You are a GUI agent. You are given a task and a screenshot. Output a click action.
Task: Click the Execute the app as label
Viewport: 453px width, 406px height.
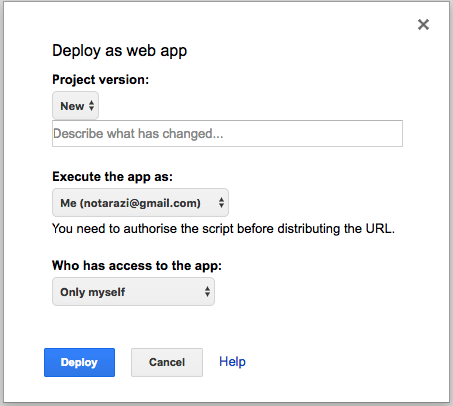(113, 177)
